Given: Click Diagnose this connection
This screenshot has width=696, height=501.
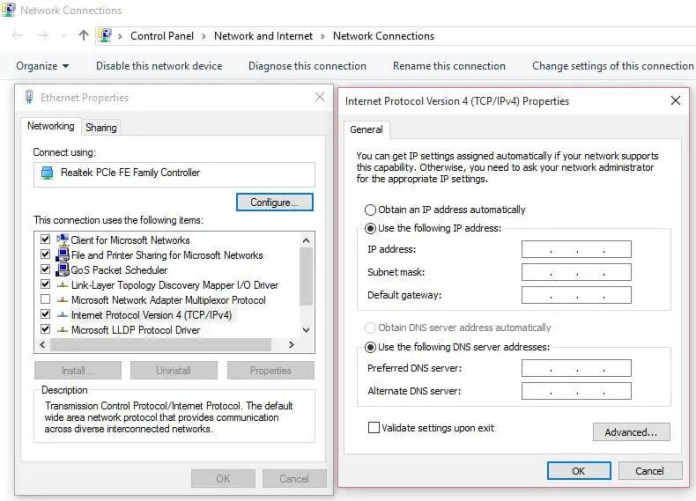Looking at the screenshot, I should [307, 66].
